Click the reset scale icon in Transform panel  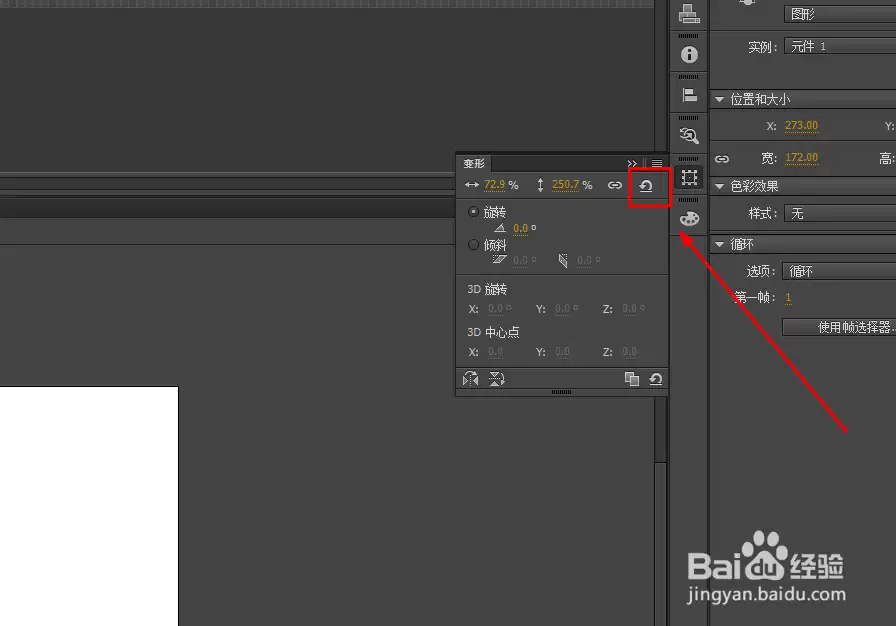pos(646,186)
